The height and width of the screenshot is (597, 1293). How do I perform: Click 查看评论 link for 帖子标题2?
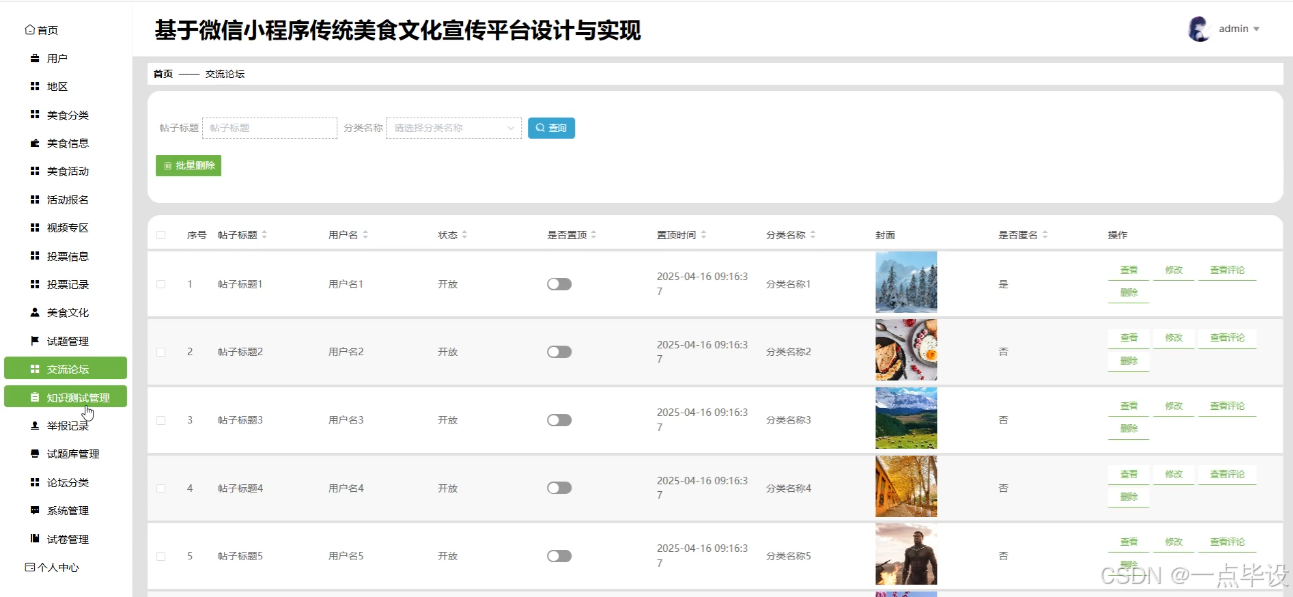pyautogui.click(x=1227, y=337)
